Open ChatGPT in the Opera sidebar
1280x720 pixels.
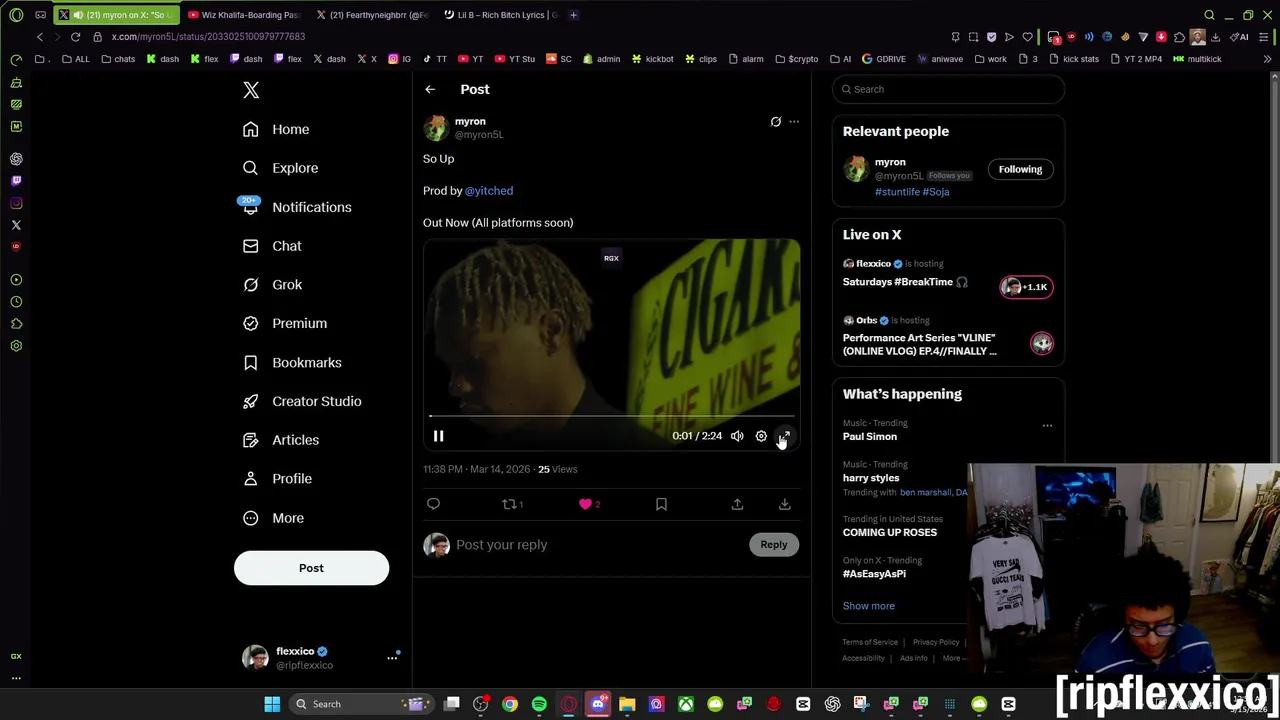pos(16,159)
